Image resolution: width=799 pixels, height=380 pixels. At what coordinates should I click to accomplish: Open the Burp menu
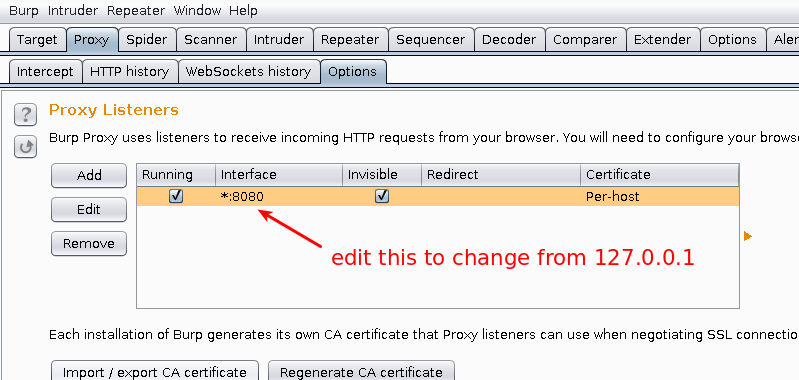[x=23, y=10]
